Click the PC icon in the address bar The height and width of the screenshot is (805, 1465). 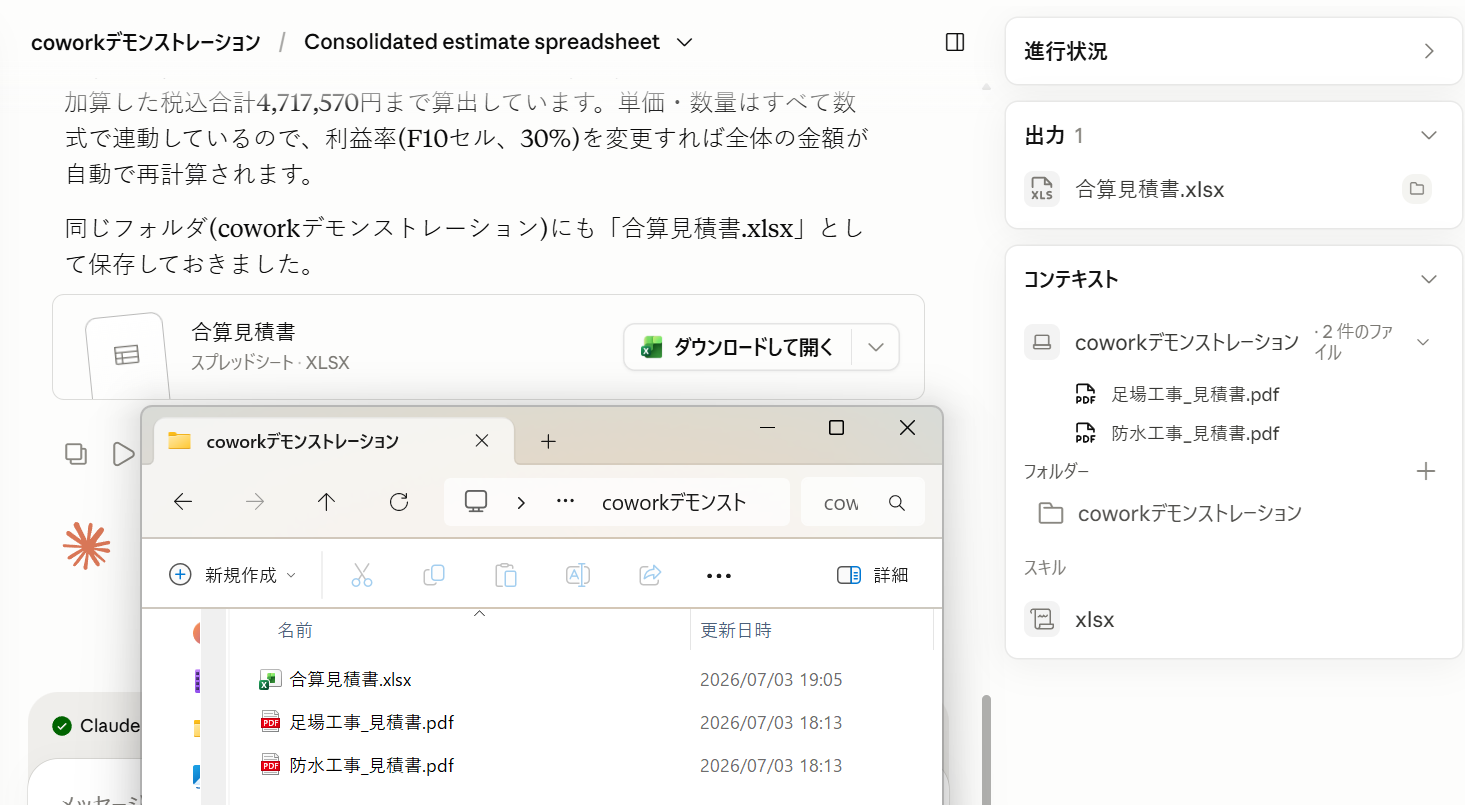476,502
